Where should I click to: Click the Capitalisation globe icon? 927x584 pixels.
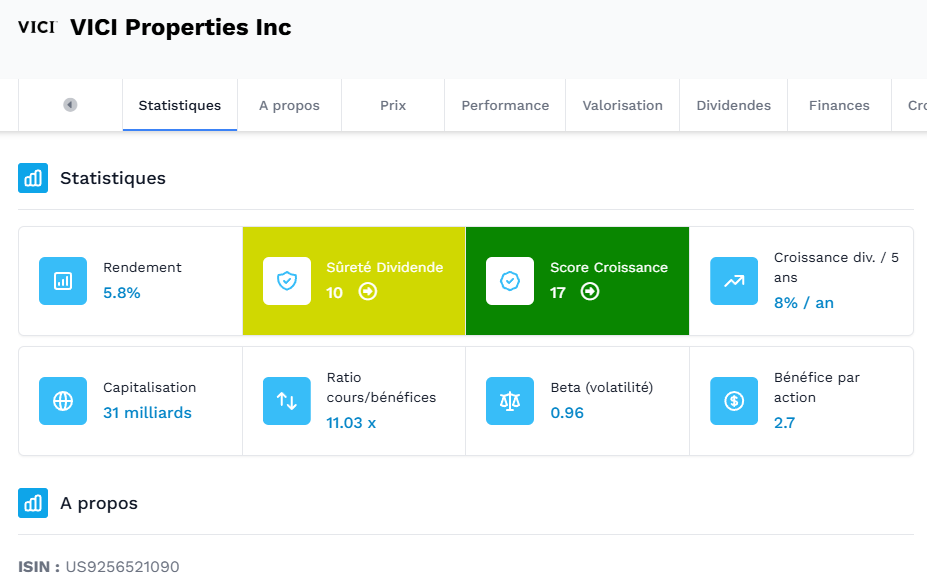coord(63,401)
